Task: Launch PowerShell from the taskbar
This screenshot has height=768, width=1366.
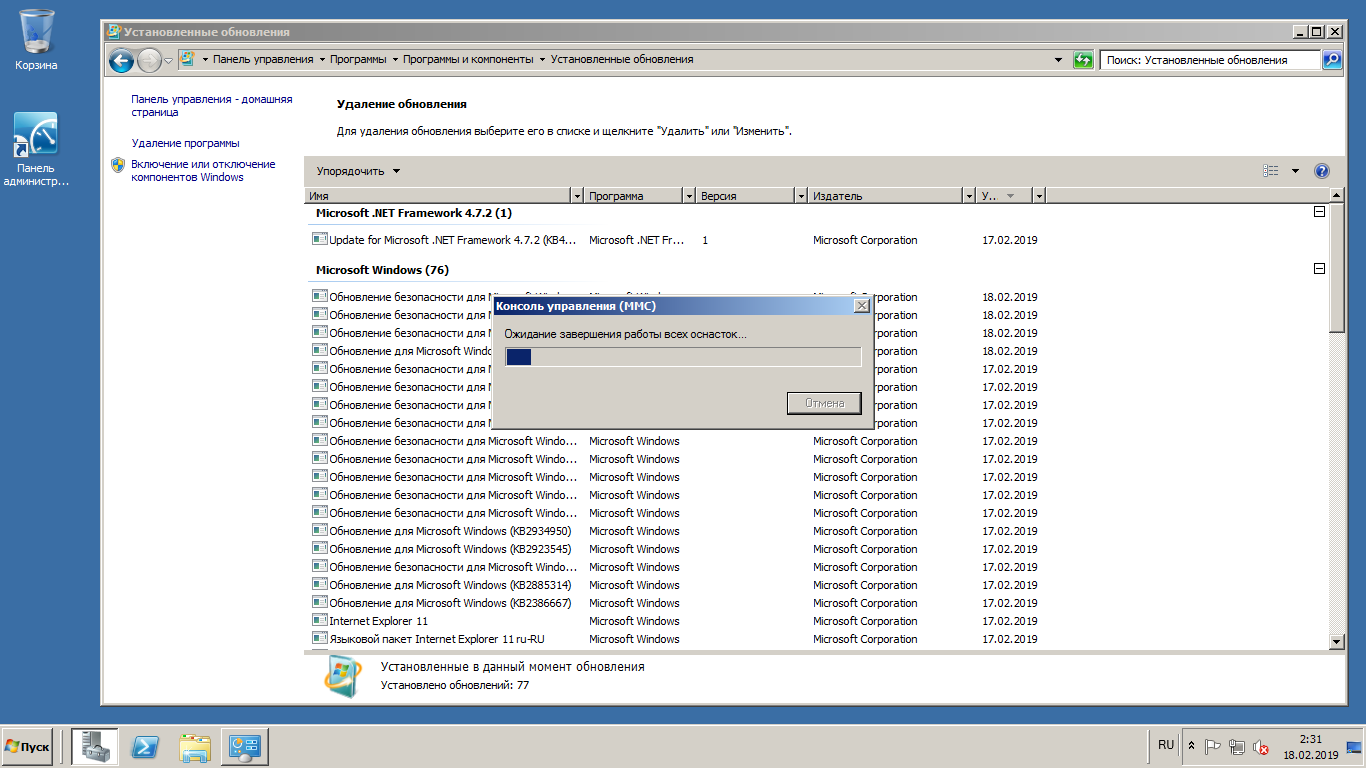Action: (145, 747)
